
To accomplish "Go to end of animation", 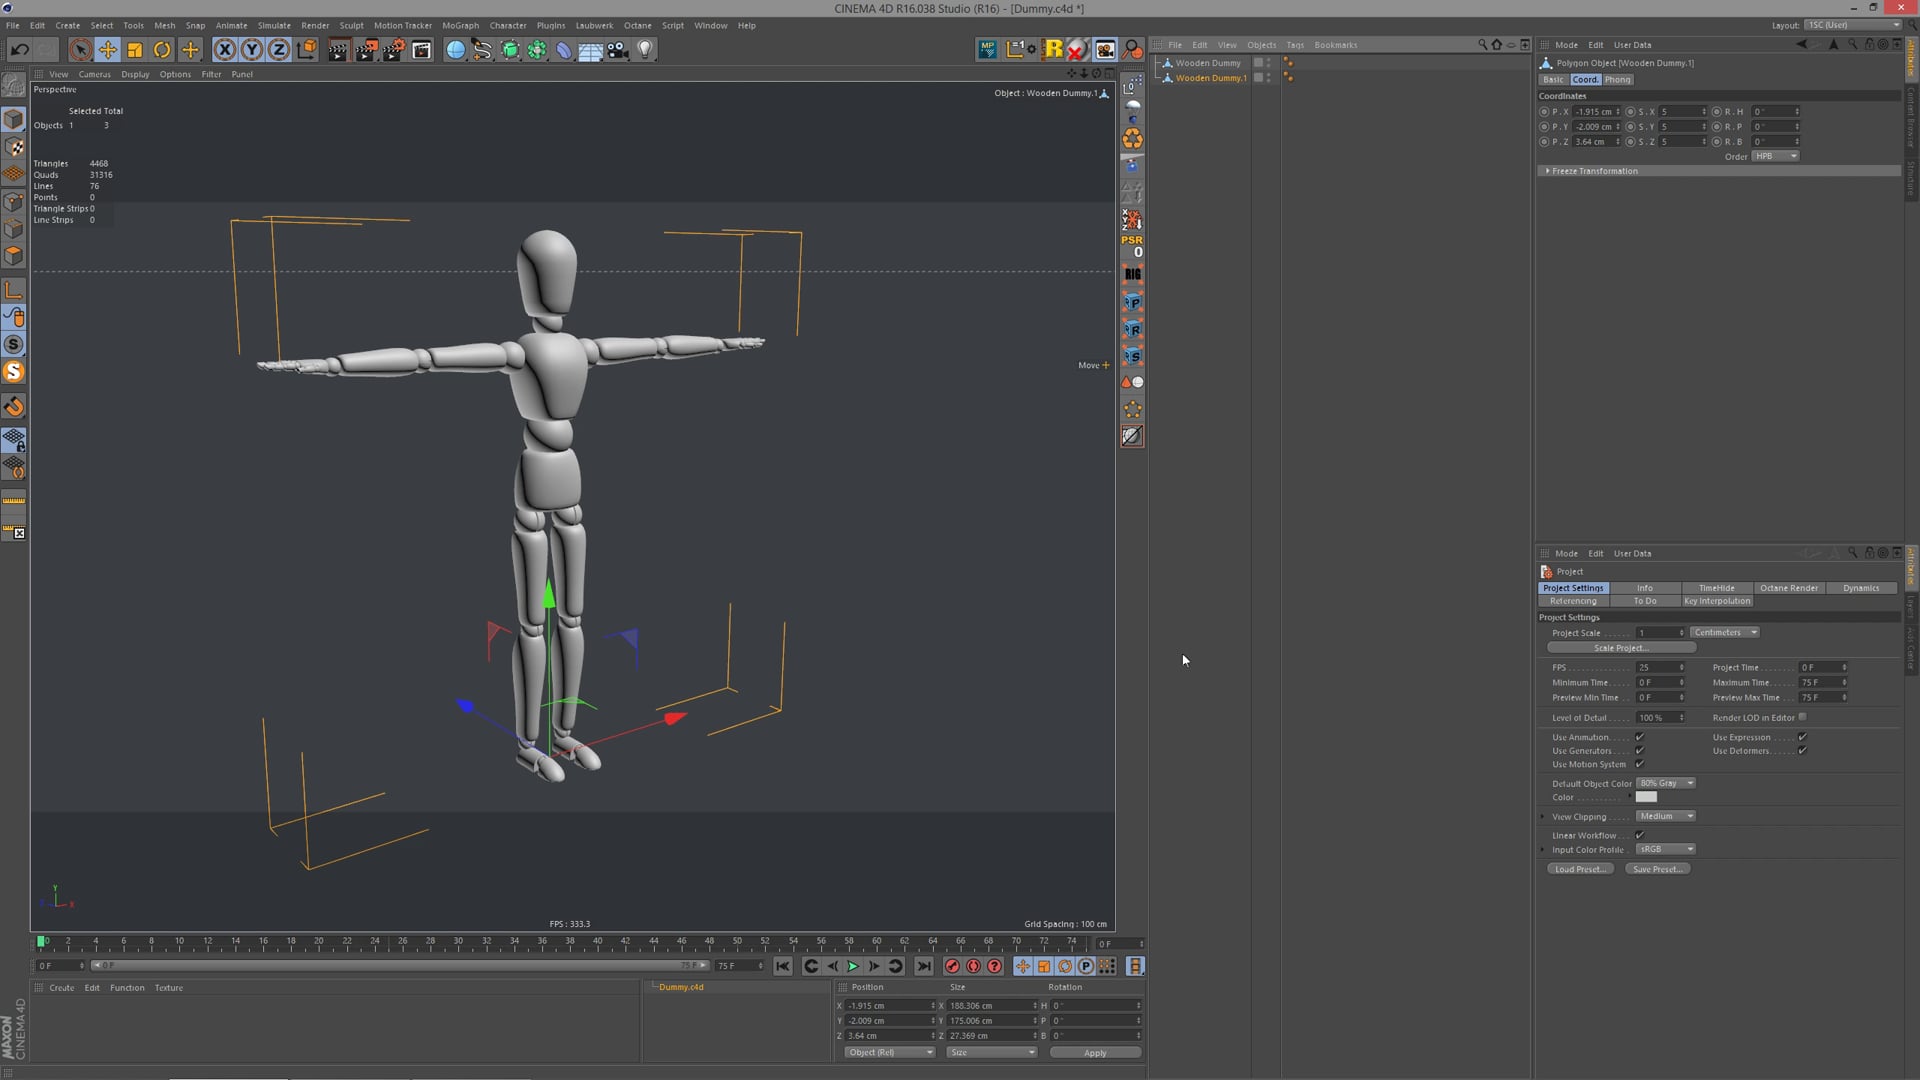I will point(924,966).
